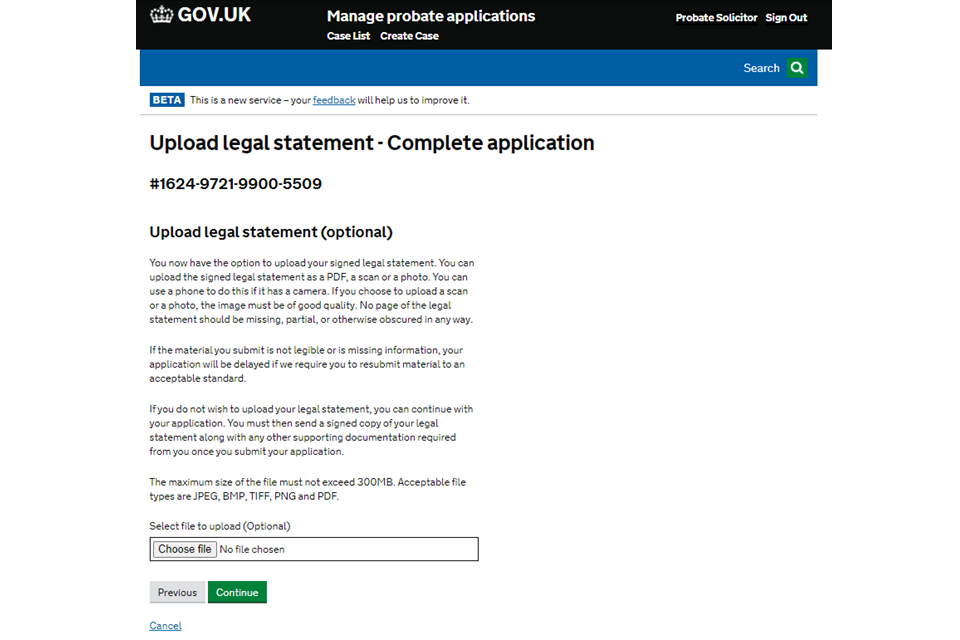
Task: Click the Probate Solicitor user name
Action: 716,18
